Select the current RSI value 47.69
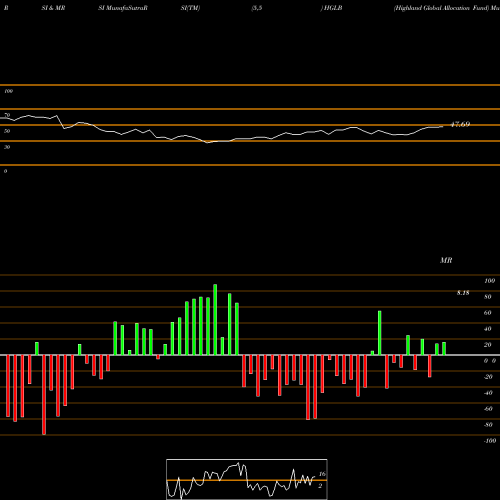Viewport: 500px width, 500px height. 460,124
